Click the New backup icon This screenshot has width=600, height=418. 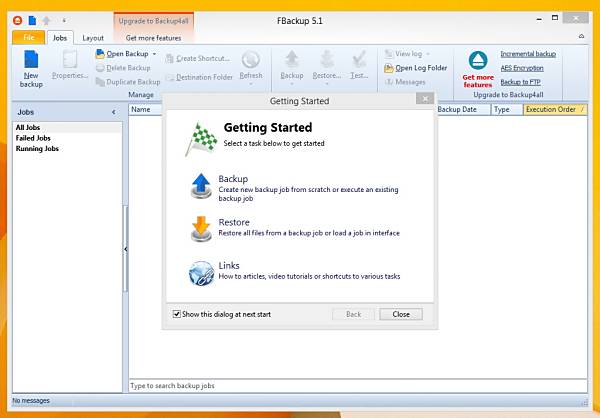pyautogui.click(x=31, y=60)
